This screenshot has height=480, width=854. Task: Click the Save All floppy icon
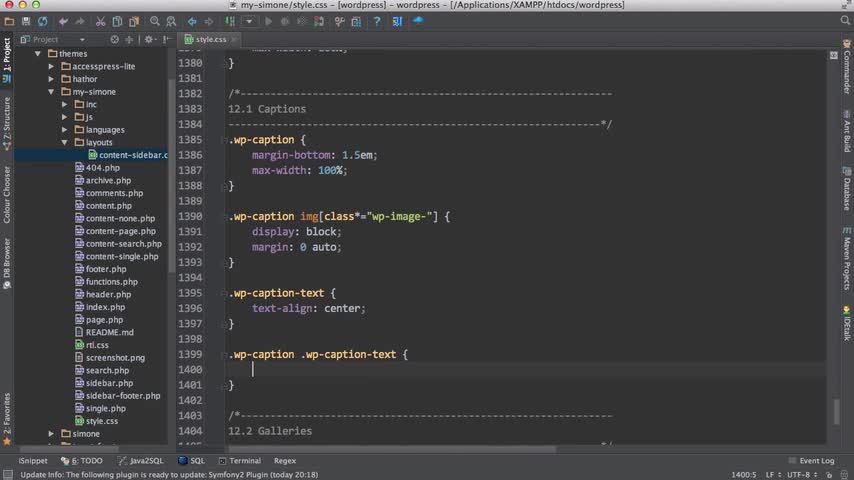click(26, 21)
